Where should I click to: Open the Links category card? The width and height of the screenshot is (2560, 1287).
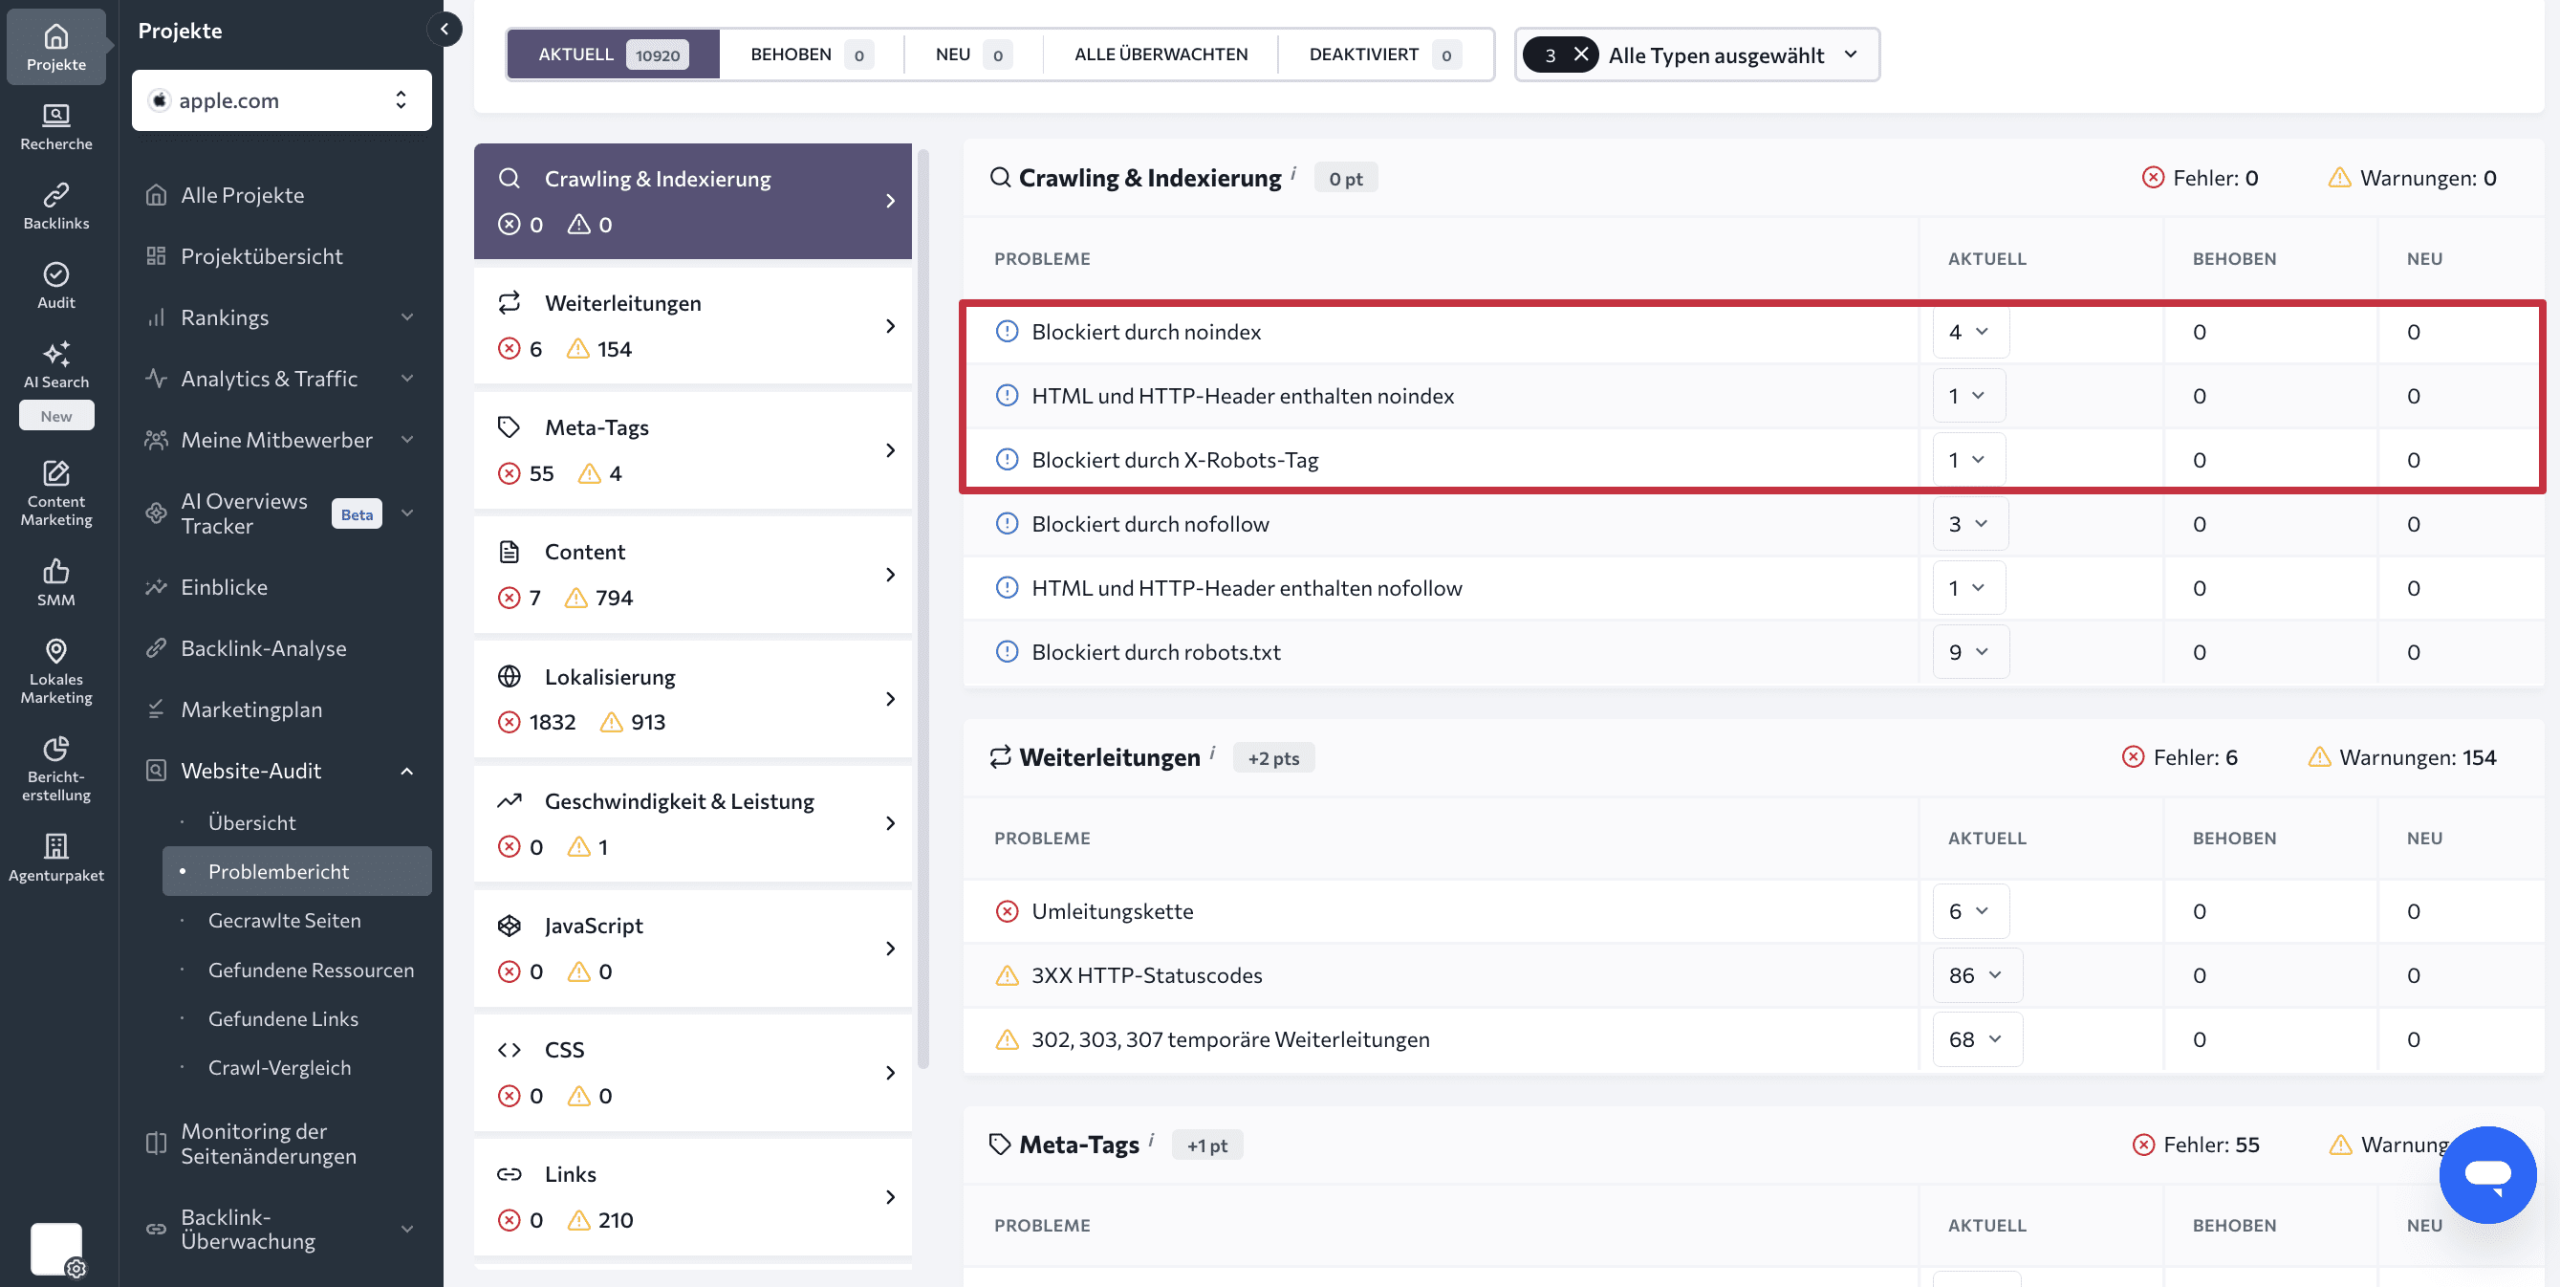point(693,1197)
